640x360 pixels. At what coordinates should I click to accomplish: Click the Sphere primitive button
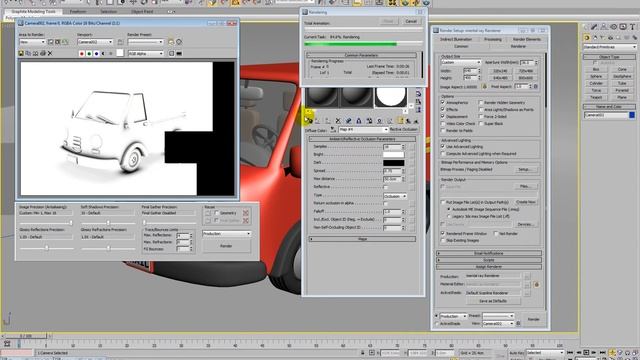pos(596,76)
